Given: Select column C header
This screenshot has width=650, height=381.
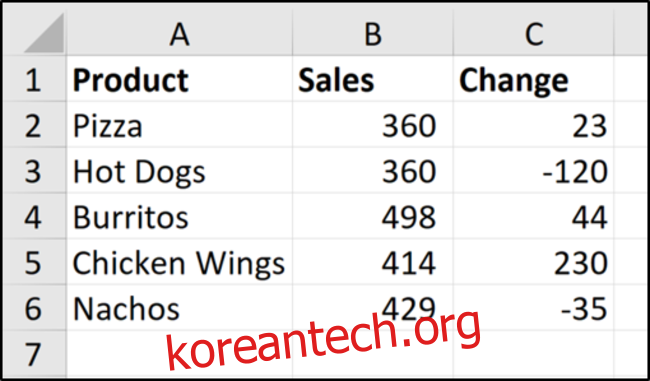Looking at the screenshot, I should (x=534, y=33).
